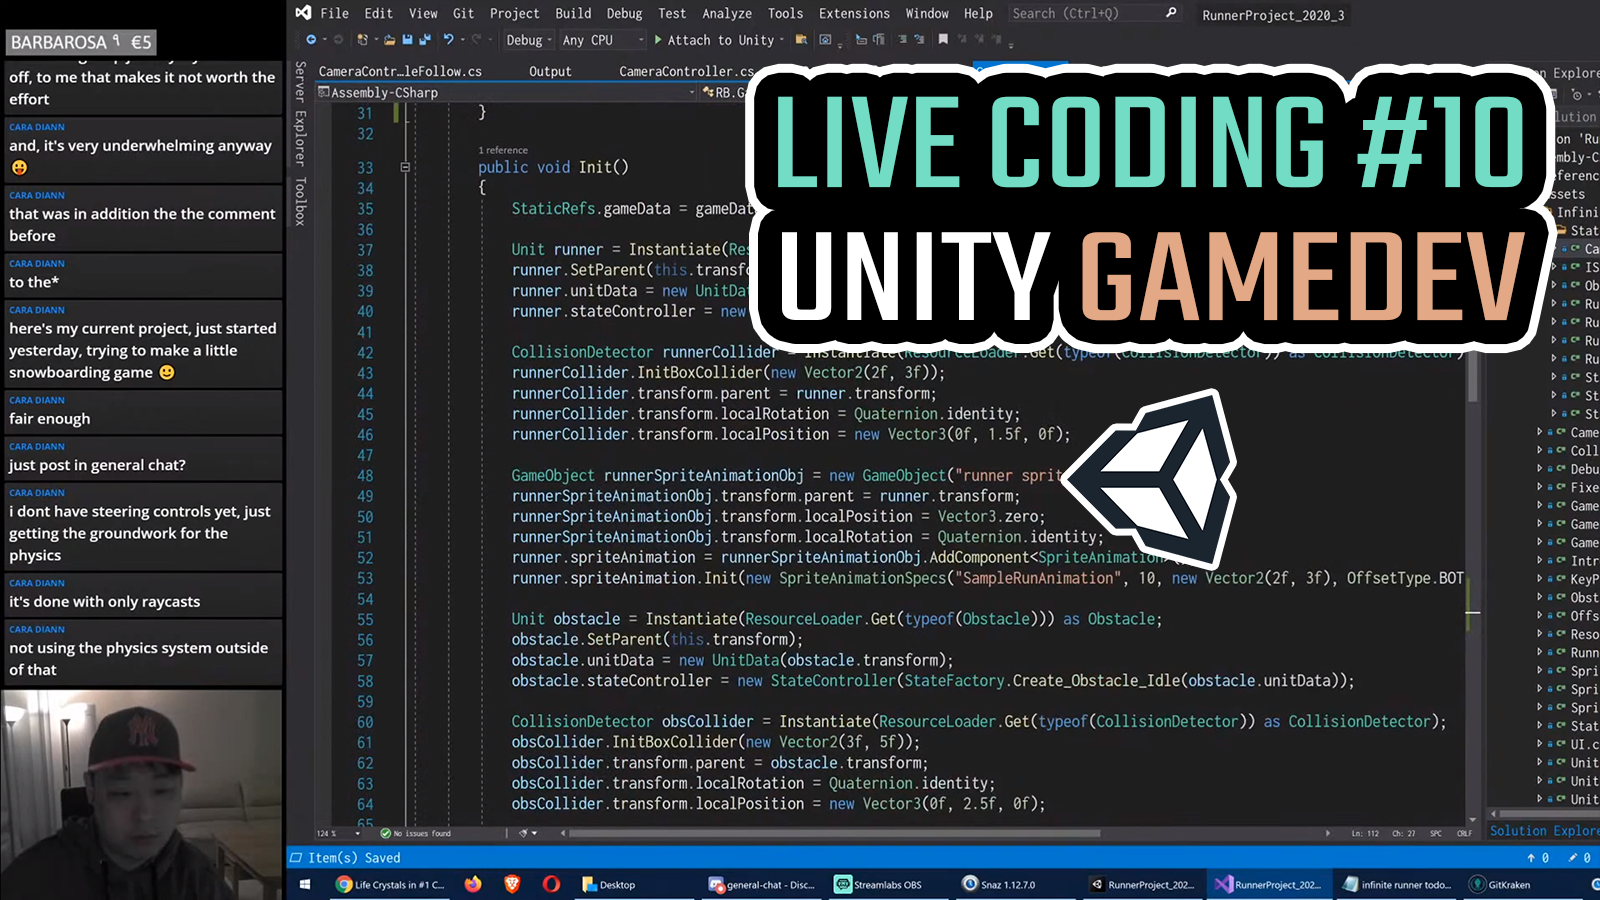
Task: Navigate backward with the back arrow icon
Action: coord(311,40)
